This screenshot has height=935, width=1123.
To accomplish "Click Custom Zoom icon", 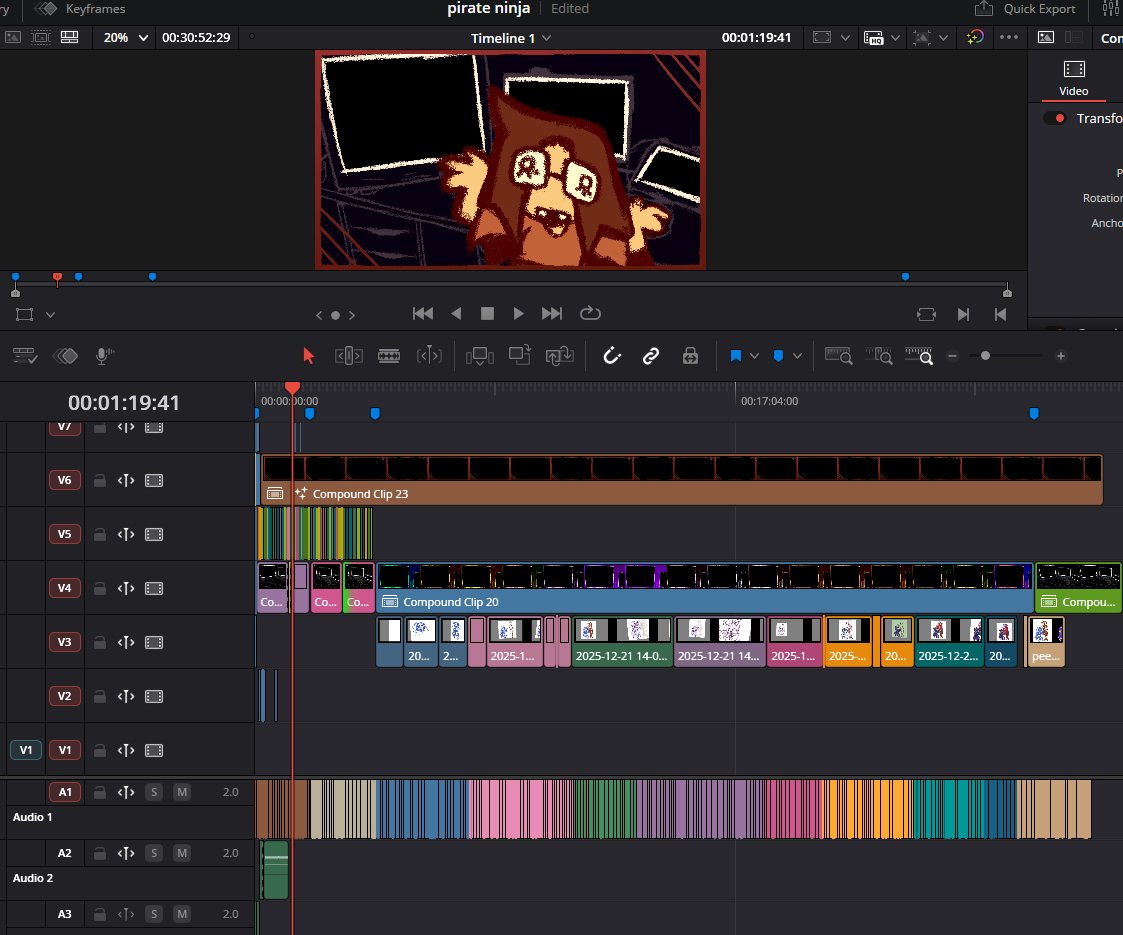I will (919, 356).
